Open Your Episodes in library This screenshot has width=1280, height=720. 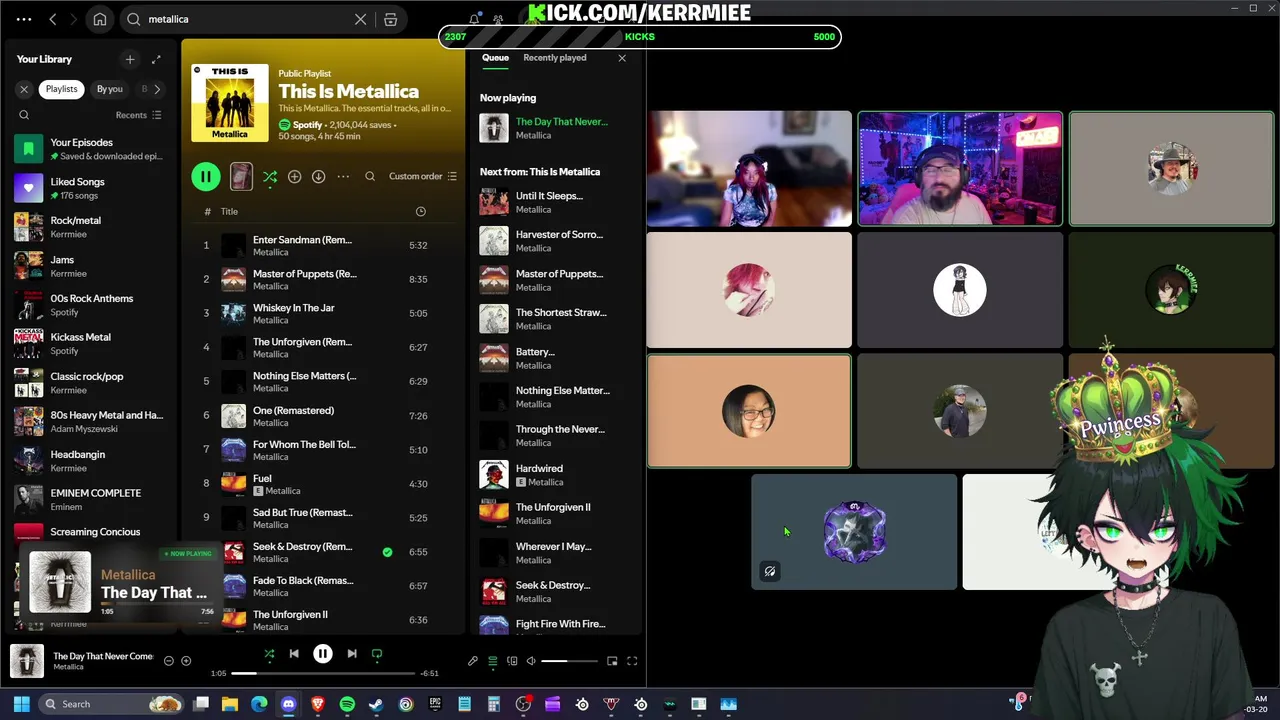point(92,149)
